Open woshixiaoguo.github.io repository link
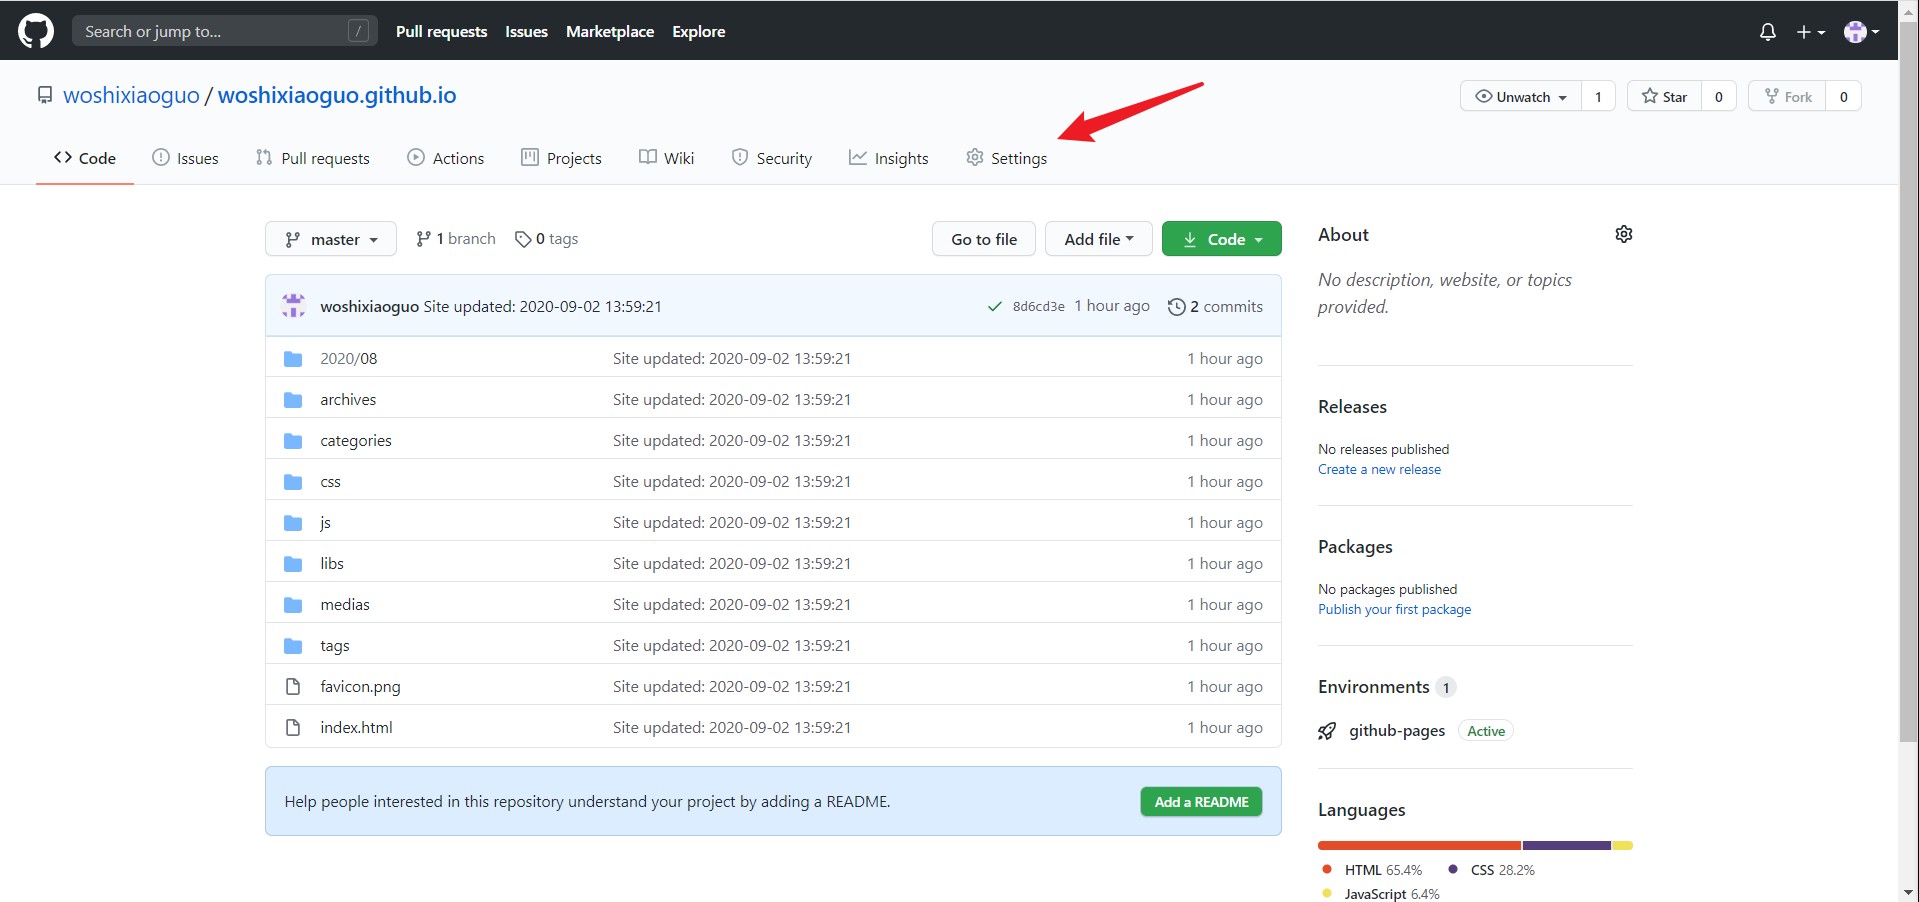1919x902 pixels. click(x=337, y=95)
